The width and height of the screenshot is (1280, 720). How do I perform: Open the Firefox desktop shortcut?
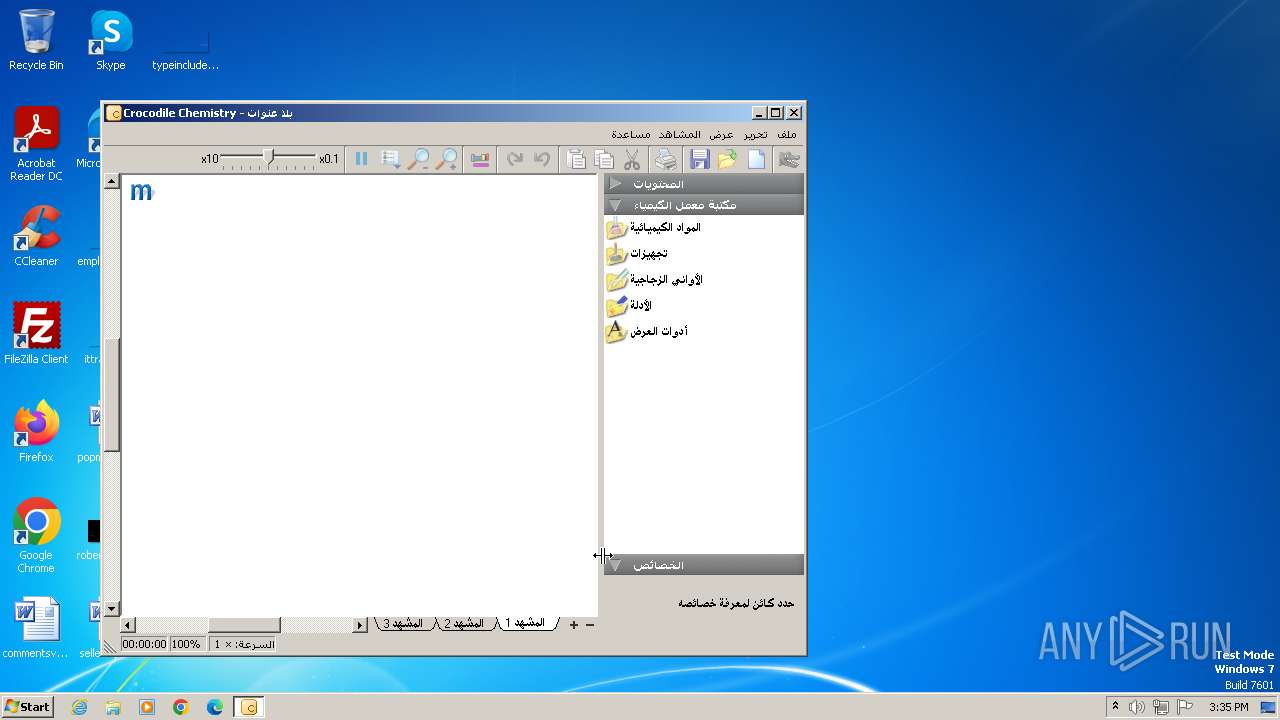36,431
